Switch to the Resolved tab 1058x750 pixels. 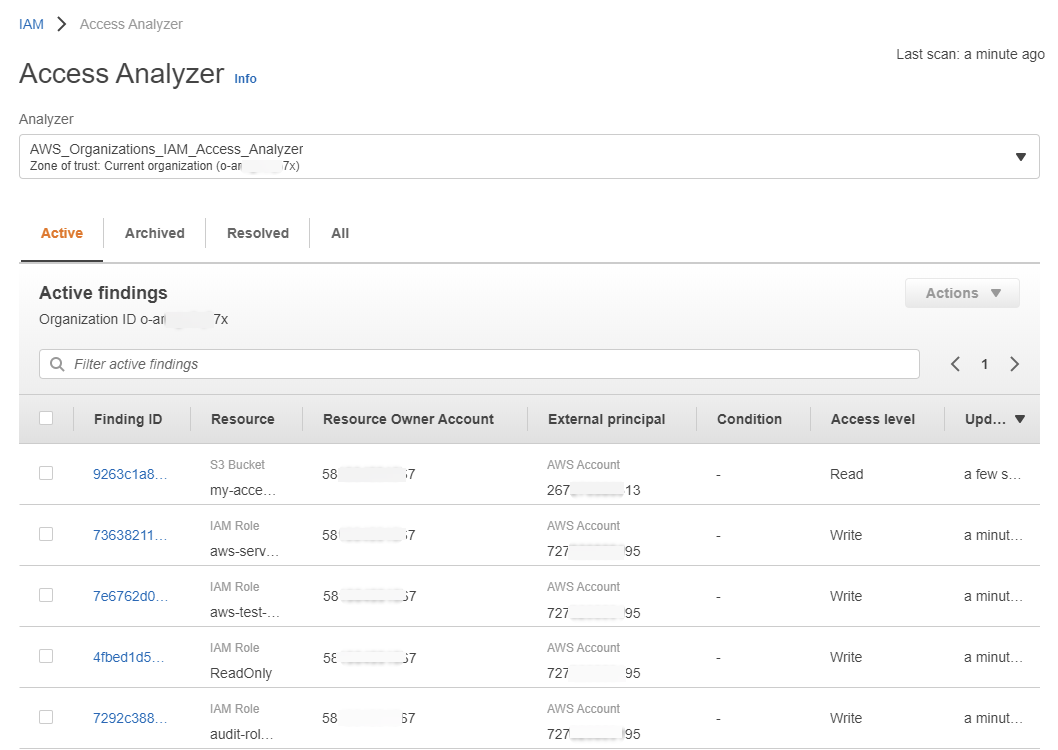pos(258,233)
